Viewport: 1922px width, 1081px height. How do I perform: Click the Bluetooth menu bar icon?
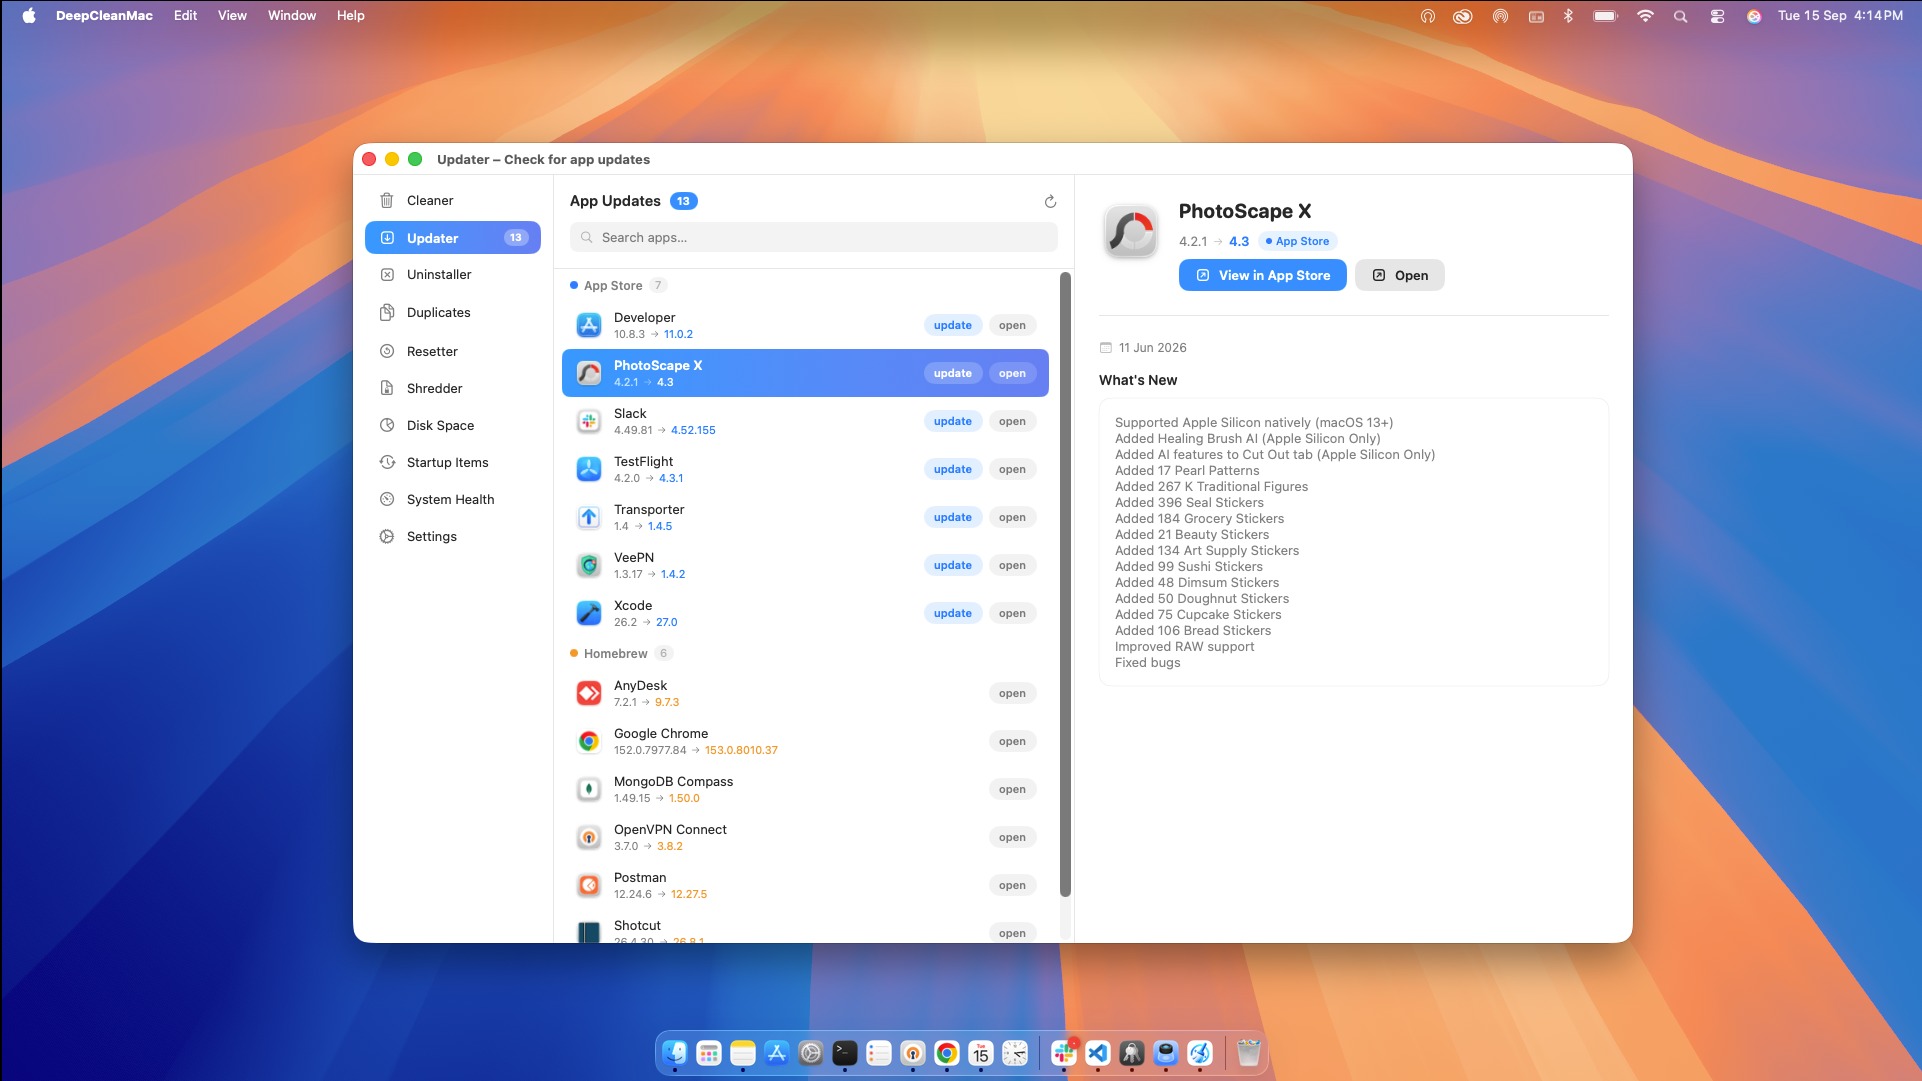point(1568,16)
